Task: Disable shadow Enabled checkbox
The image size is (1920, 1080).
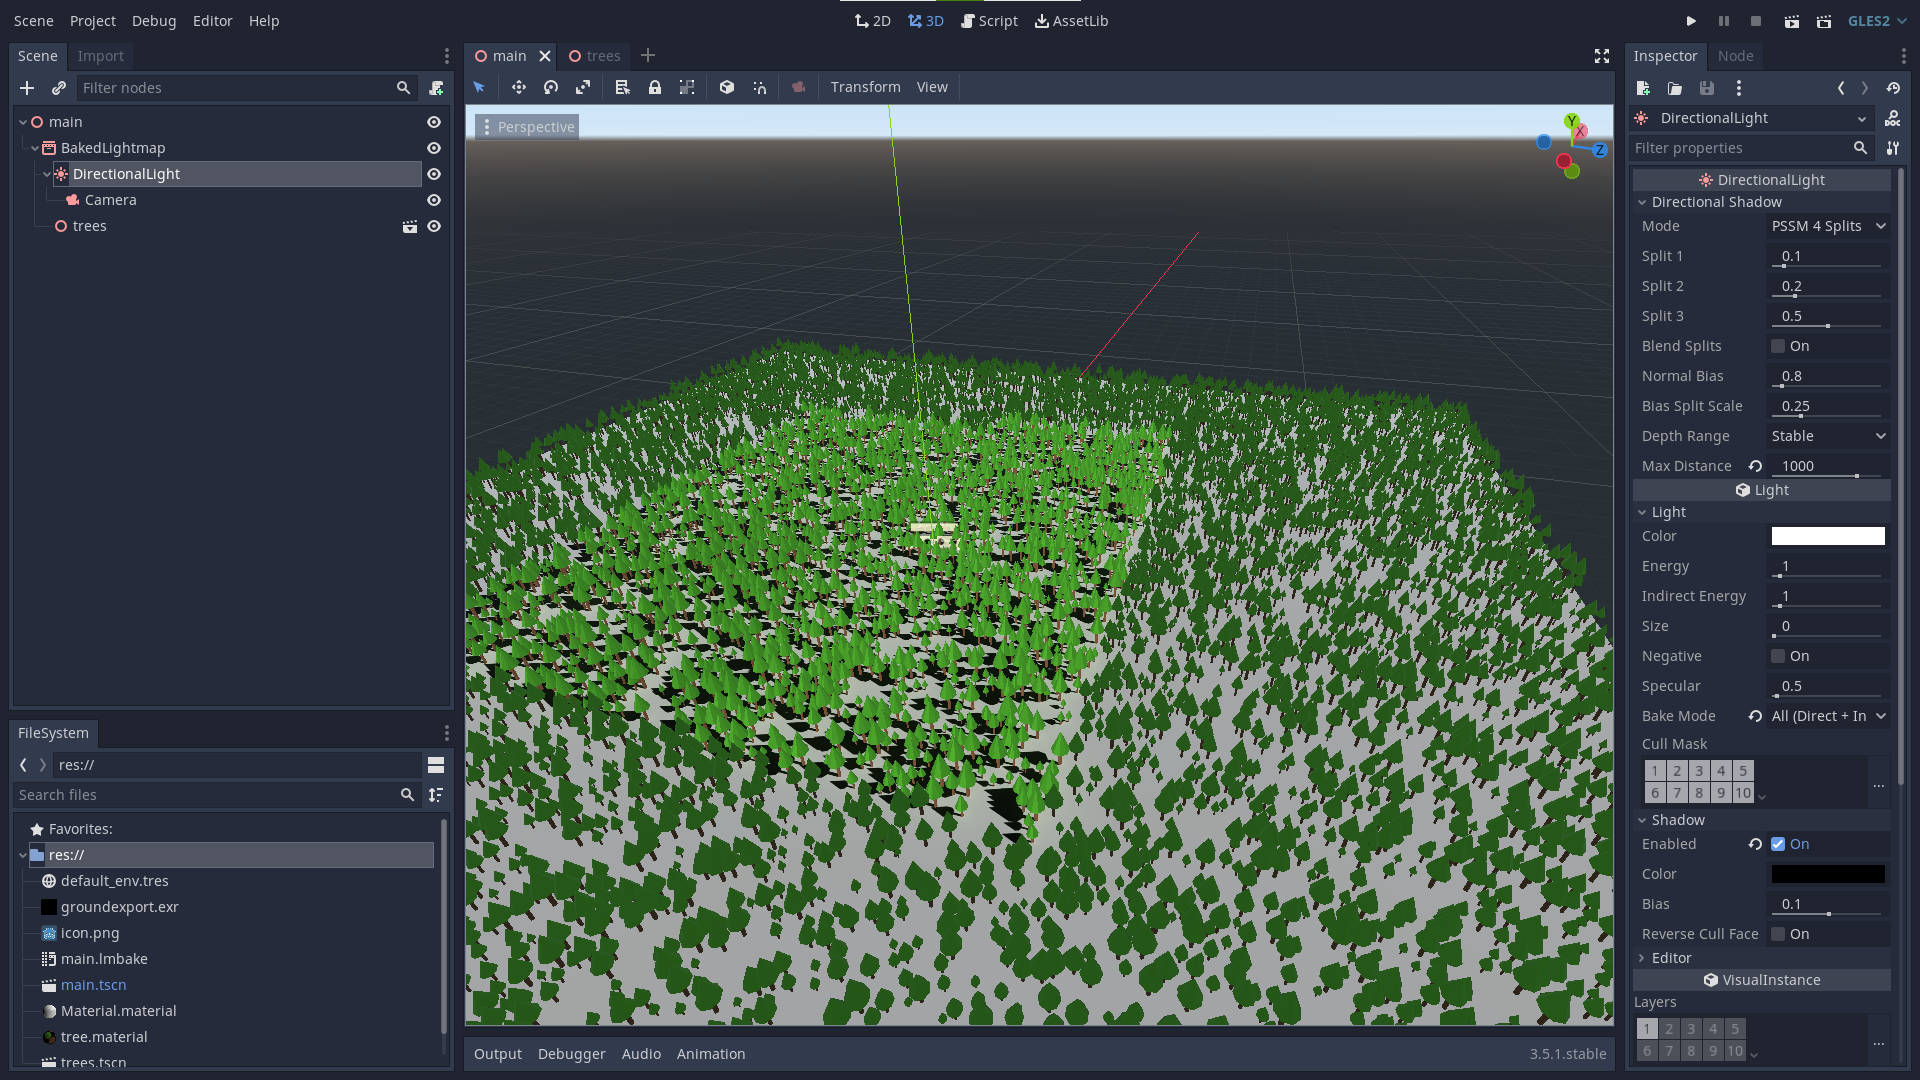Action: 1777,844
